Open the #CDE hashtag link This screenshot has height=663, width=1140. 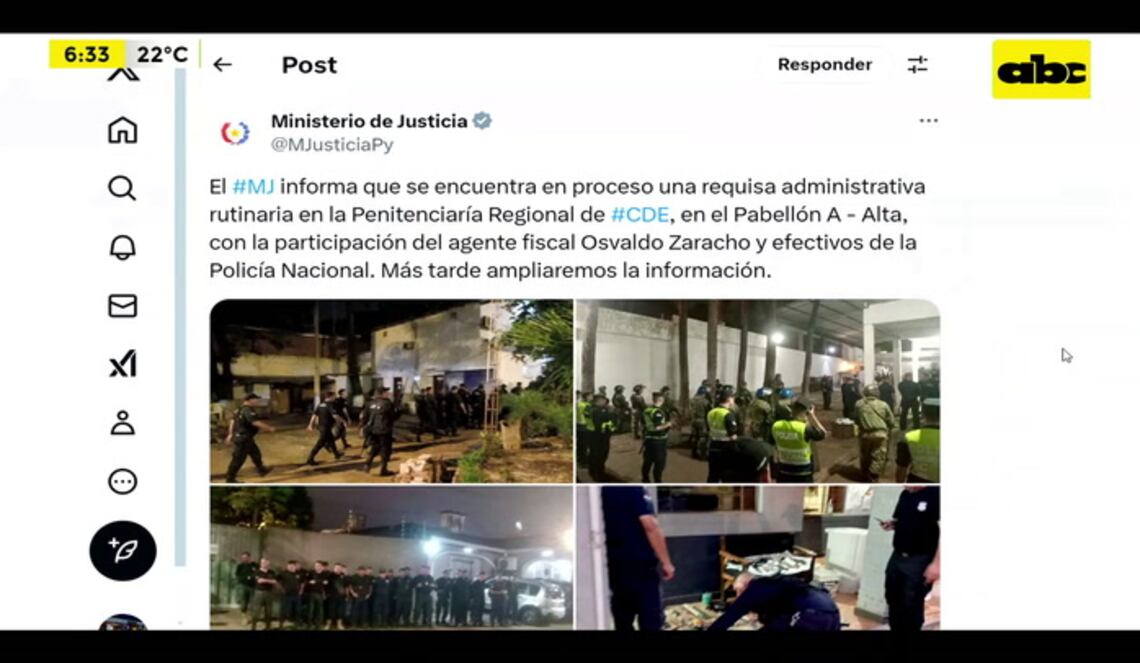(640, 215)
